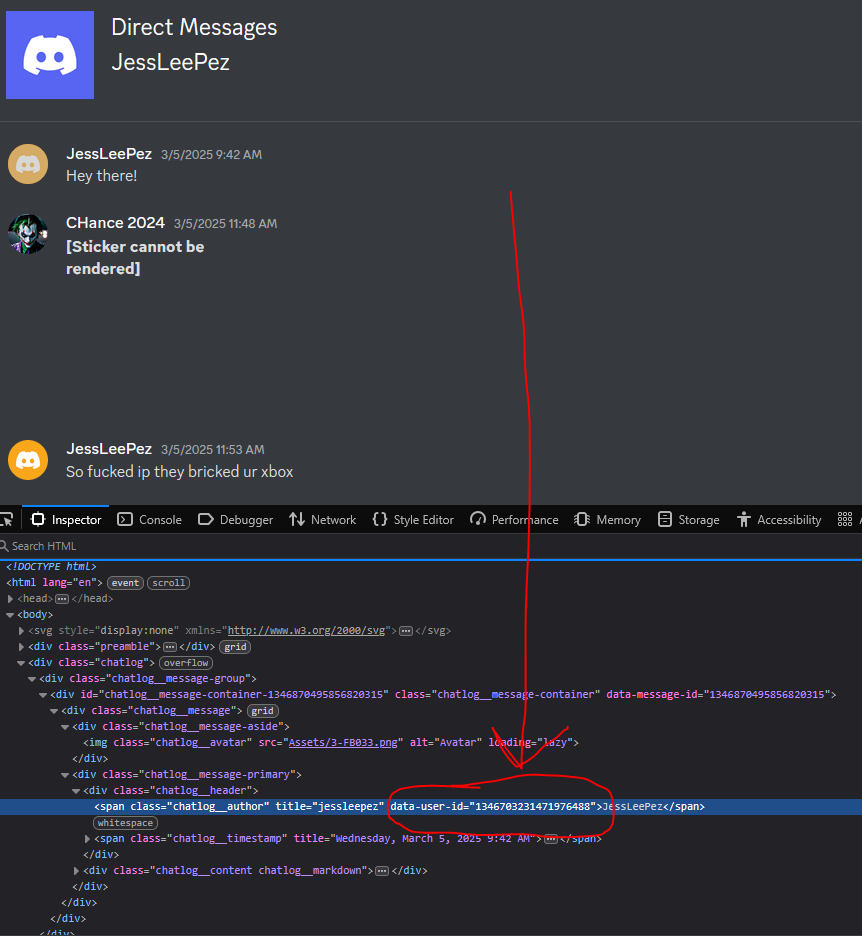Click the ellipsis button inside the head node
Image resolution: width=862 pixels, height=936 pixels.
point(62,599)
